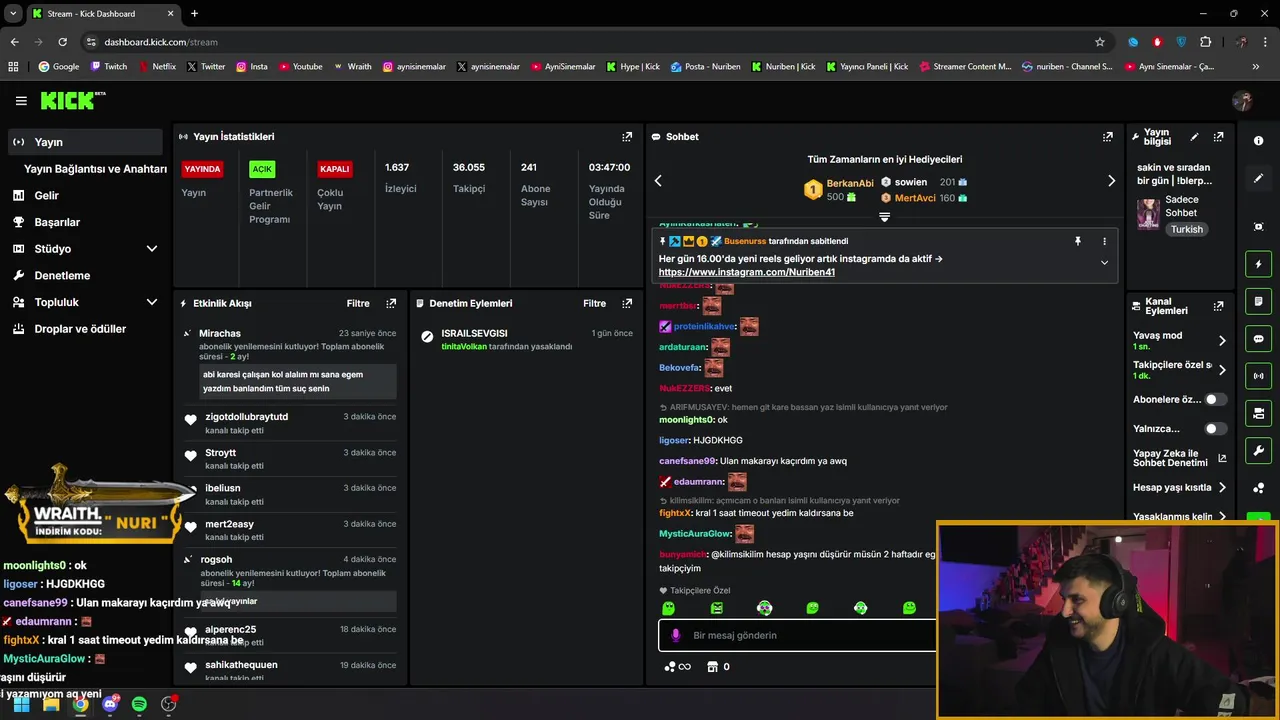Viewport: 1280px width, 720px height.
Task: Open File Explorer from the taskbar
Action: click(x=51, y=704)
